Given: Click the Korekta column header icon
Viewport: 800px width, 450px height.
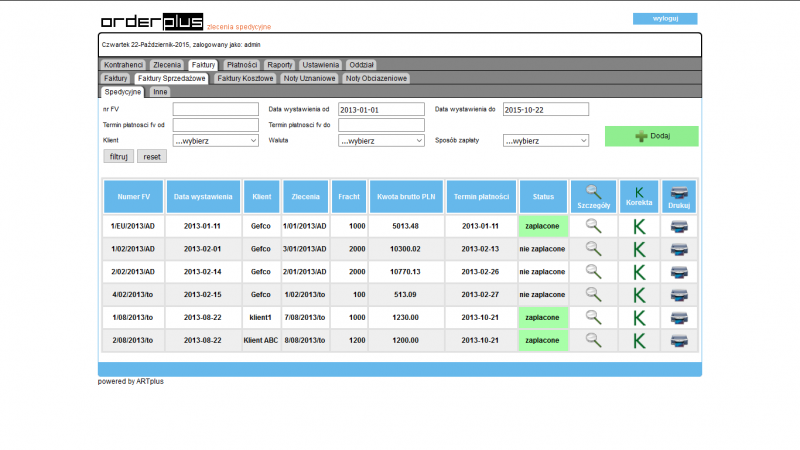Looking at the screenshot, I should pyautogui.click(x=639, y=192).
